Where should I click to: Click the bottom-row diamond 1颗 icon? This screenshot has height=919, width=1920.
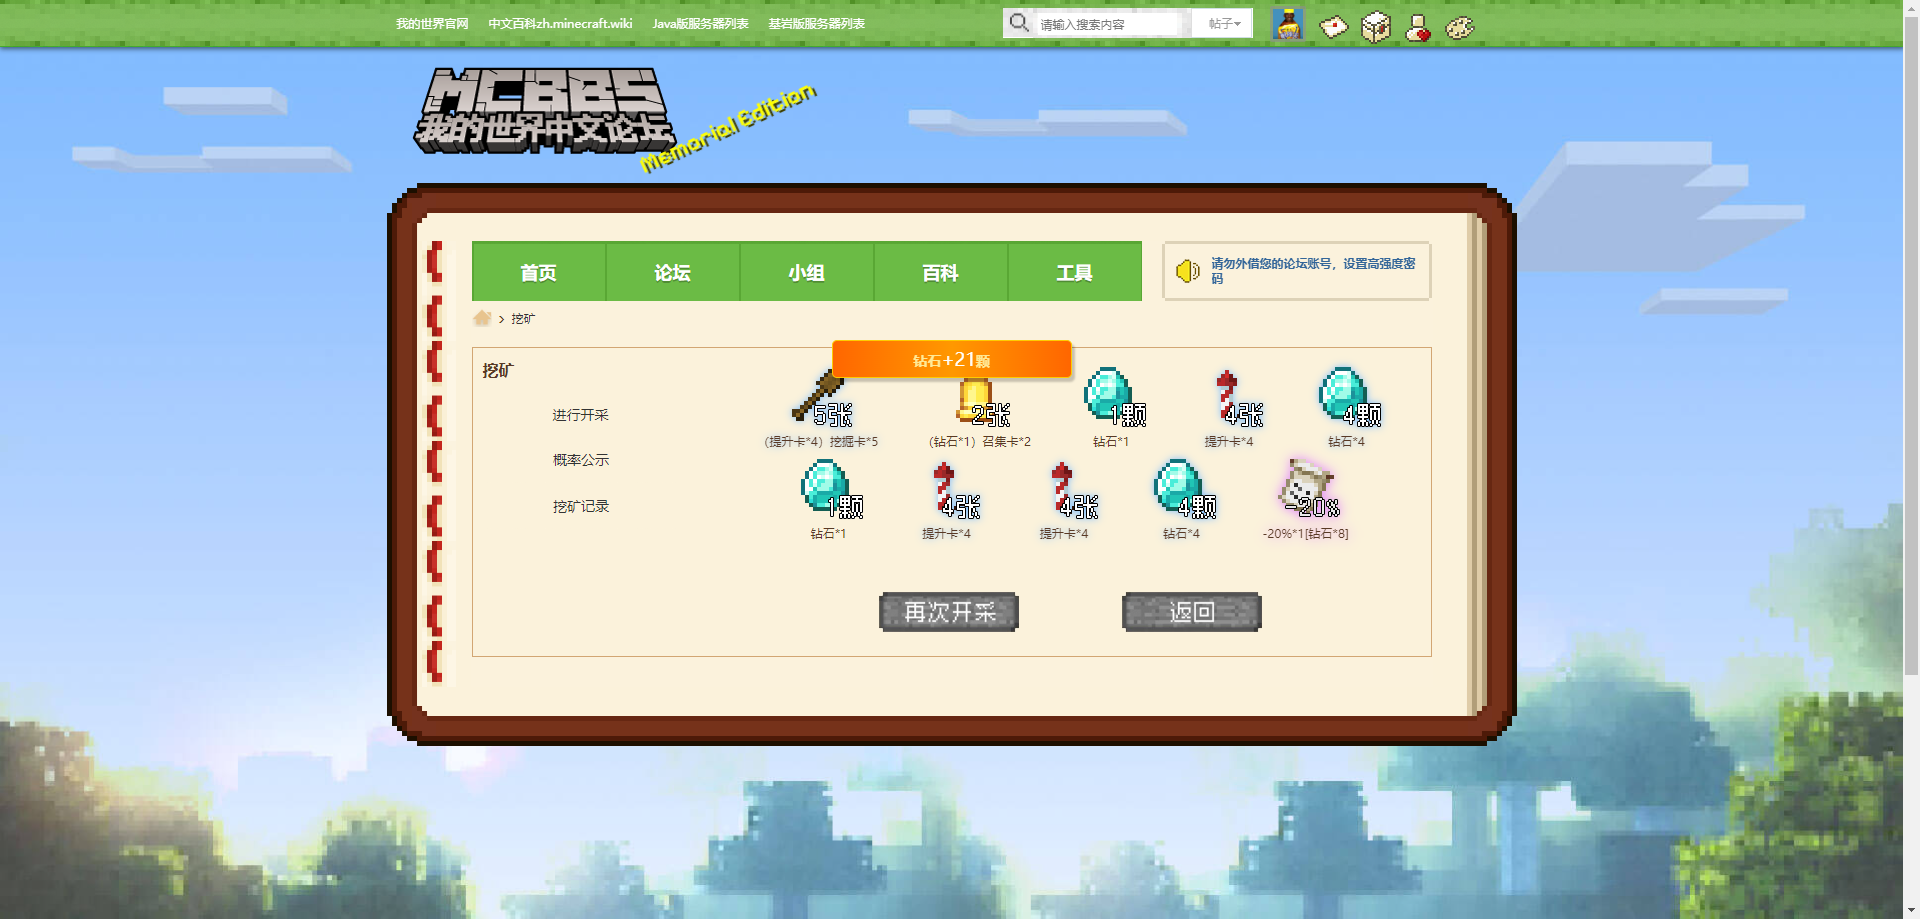[830, 489]
